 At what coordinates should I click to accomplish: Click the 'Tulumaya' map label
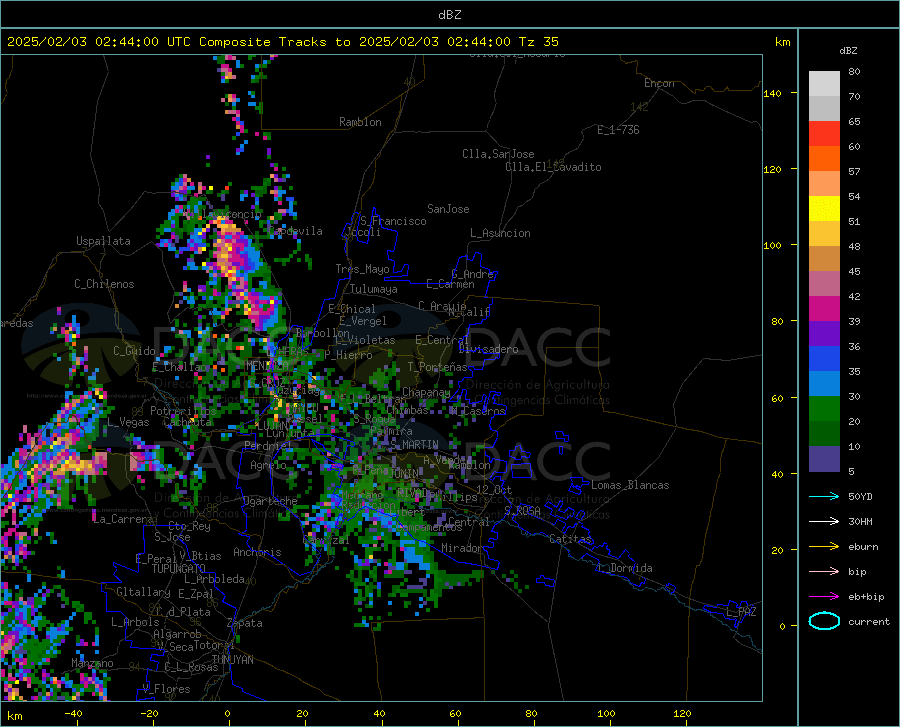click(373, 289)
